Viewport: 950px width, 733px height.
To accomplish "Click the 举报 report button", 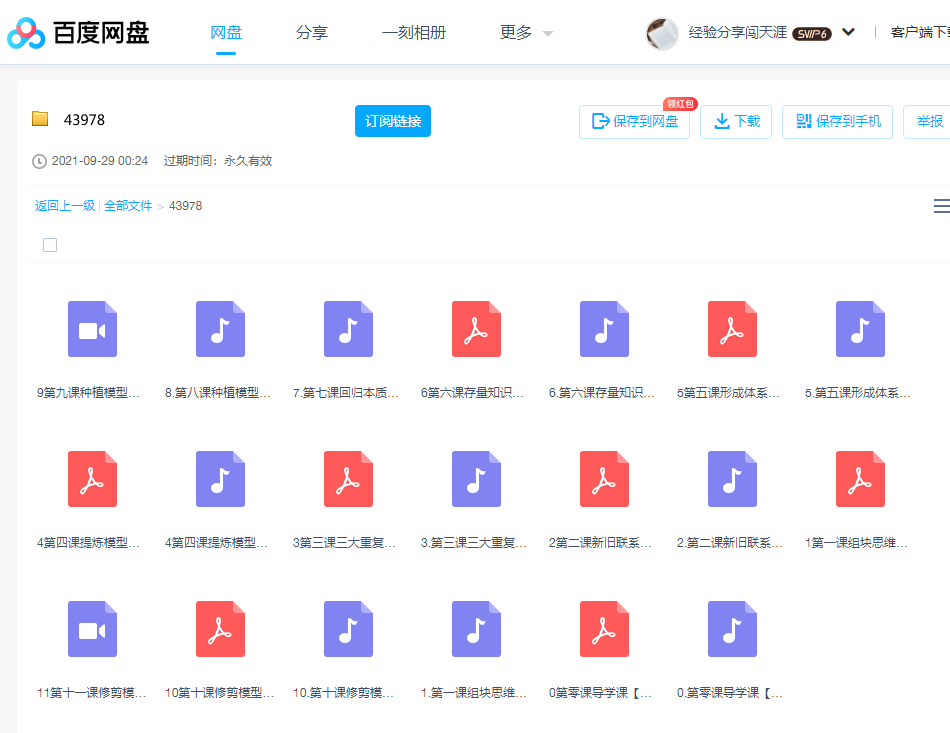I will [928, 122].
